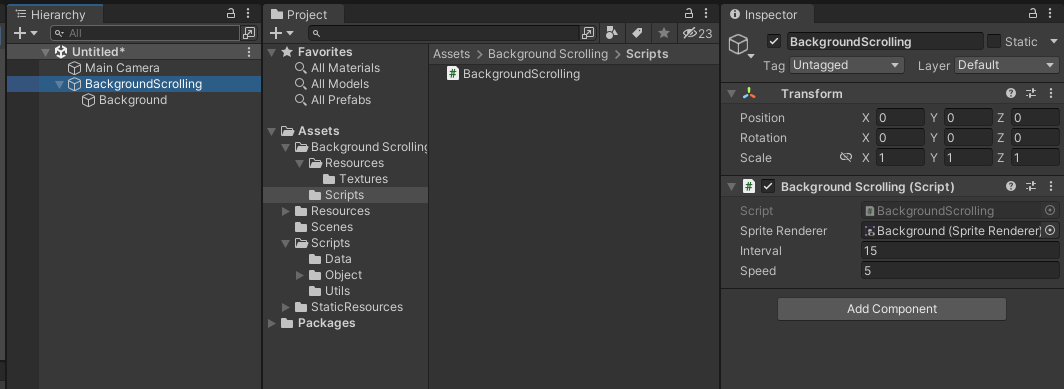
Task: Collapse the Transform component foldout
Action: [731, 94]
